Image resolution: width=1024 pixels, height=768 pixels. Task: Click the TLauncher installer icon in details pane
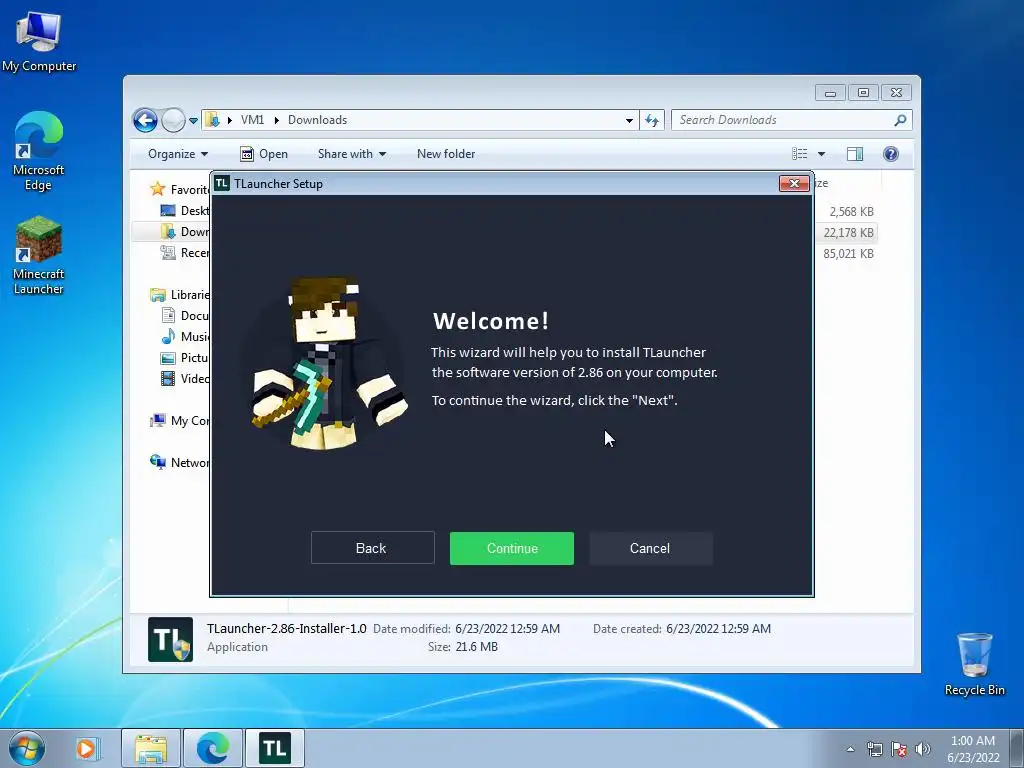coord(170,639)
